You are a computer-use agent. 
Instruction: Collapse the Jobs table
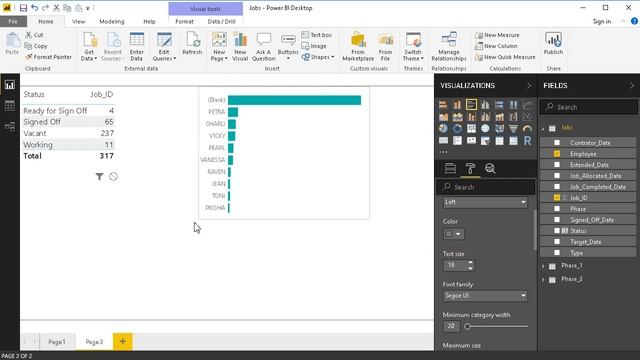click(x=543, y=129)
